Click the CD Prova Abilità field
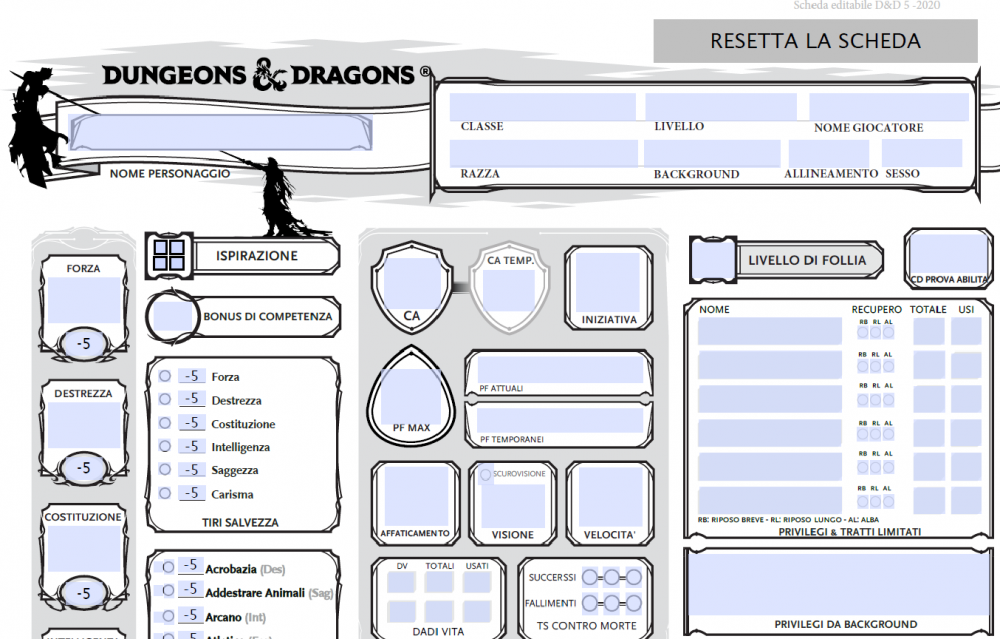 pyautogui.click(x=948, y=255)
